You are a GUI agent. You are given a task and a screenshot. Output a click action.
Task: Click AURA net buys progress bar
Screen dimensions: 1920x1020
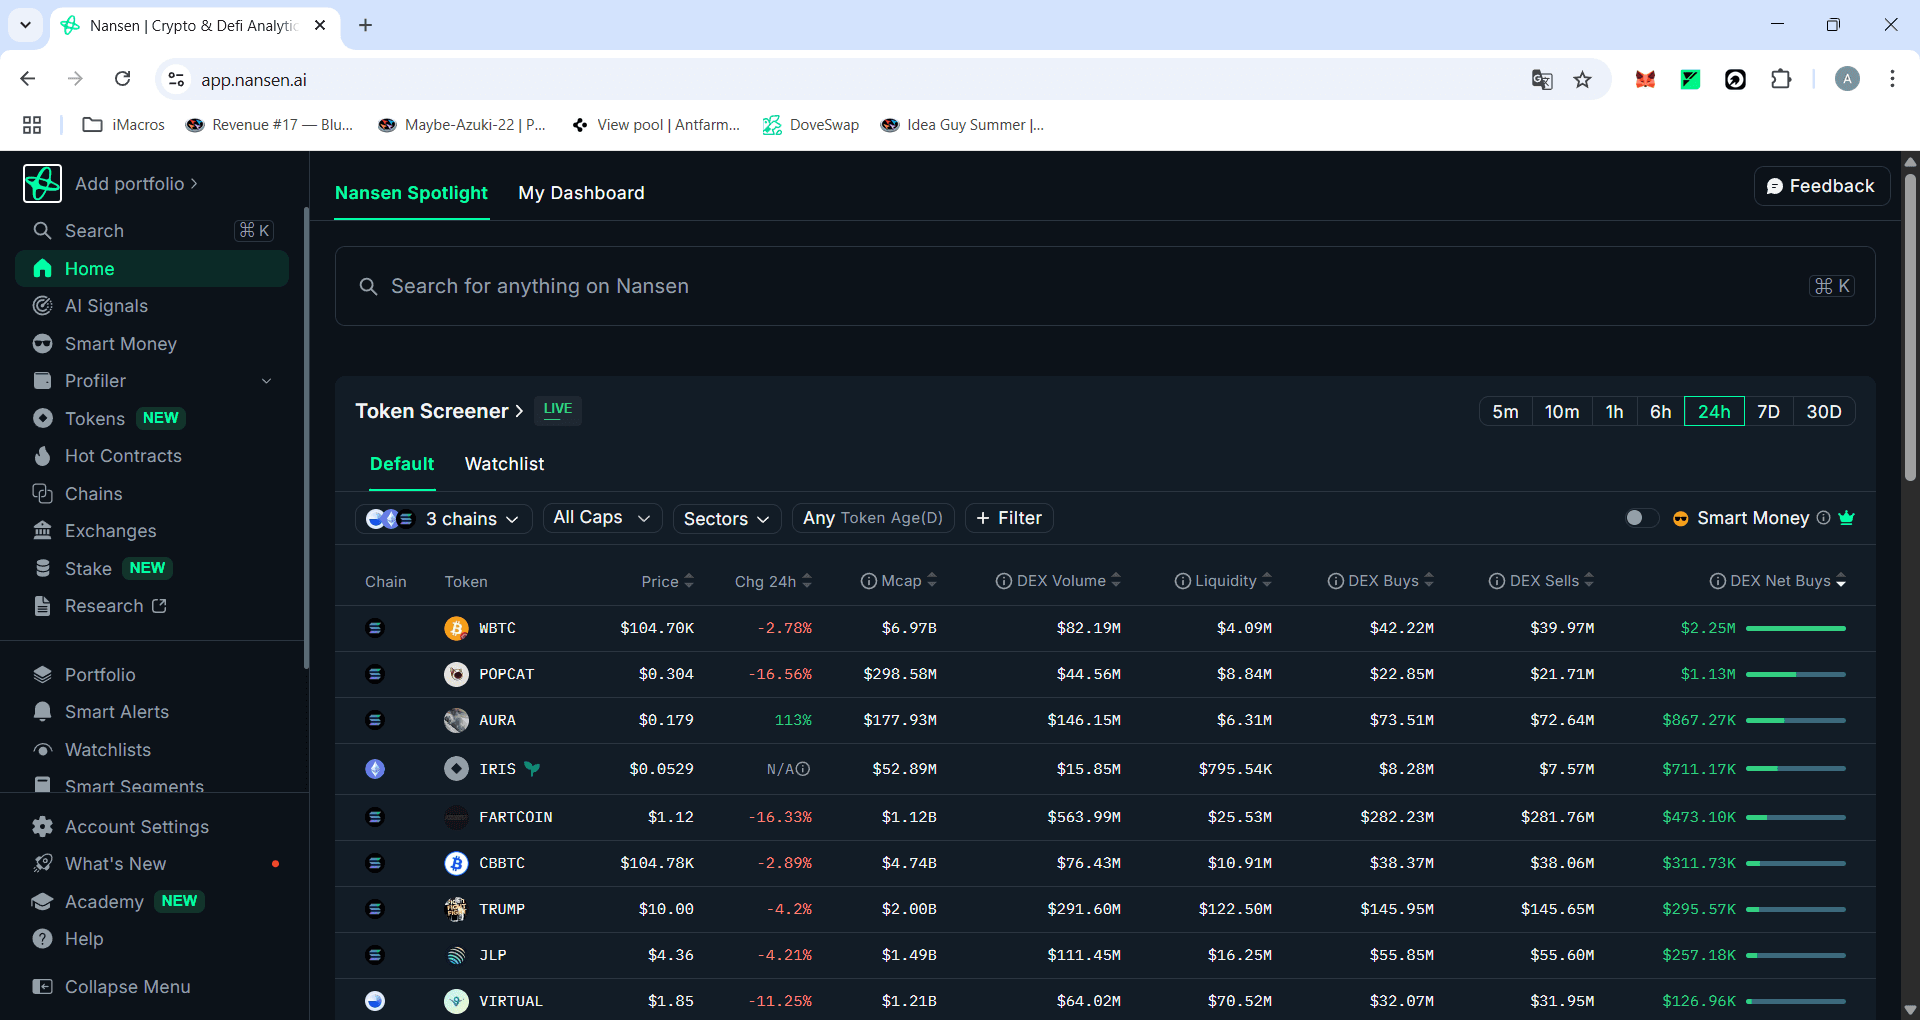[1796, 720]
